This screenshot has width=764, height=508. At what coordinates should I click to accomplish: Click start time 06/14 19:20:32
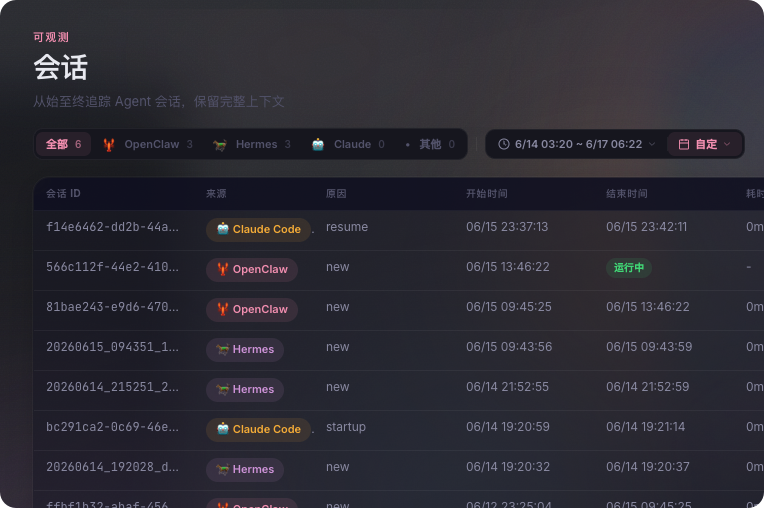(508, 467)
